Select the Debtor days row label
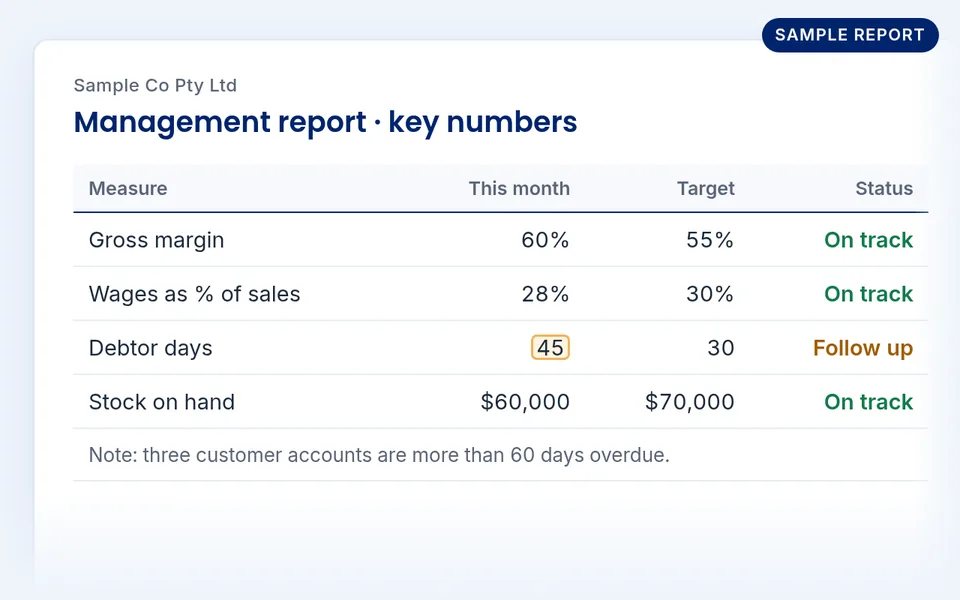 point(151,348)
